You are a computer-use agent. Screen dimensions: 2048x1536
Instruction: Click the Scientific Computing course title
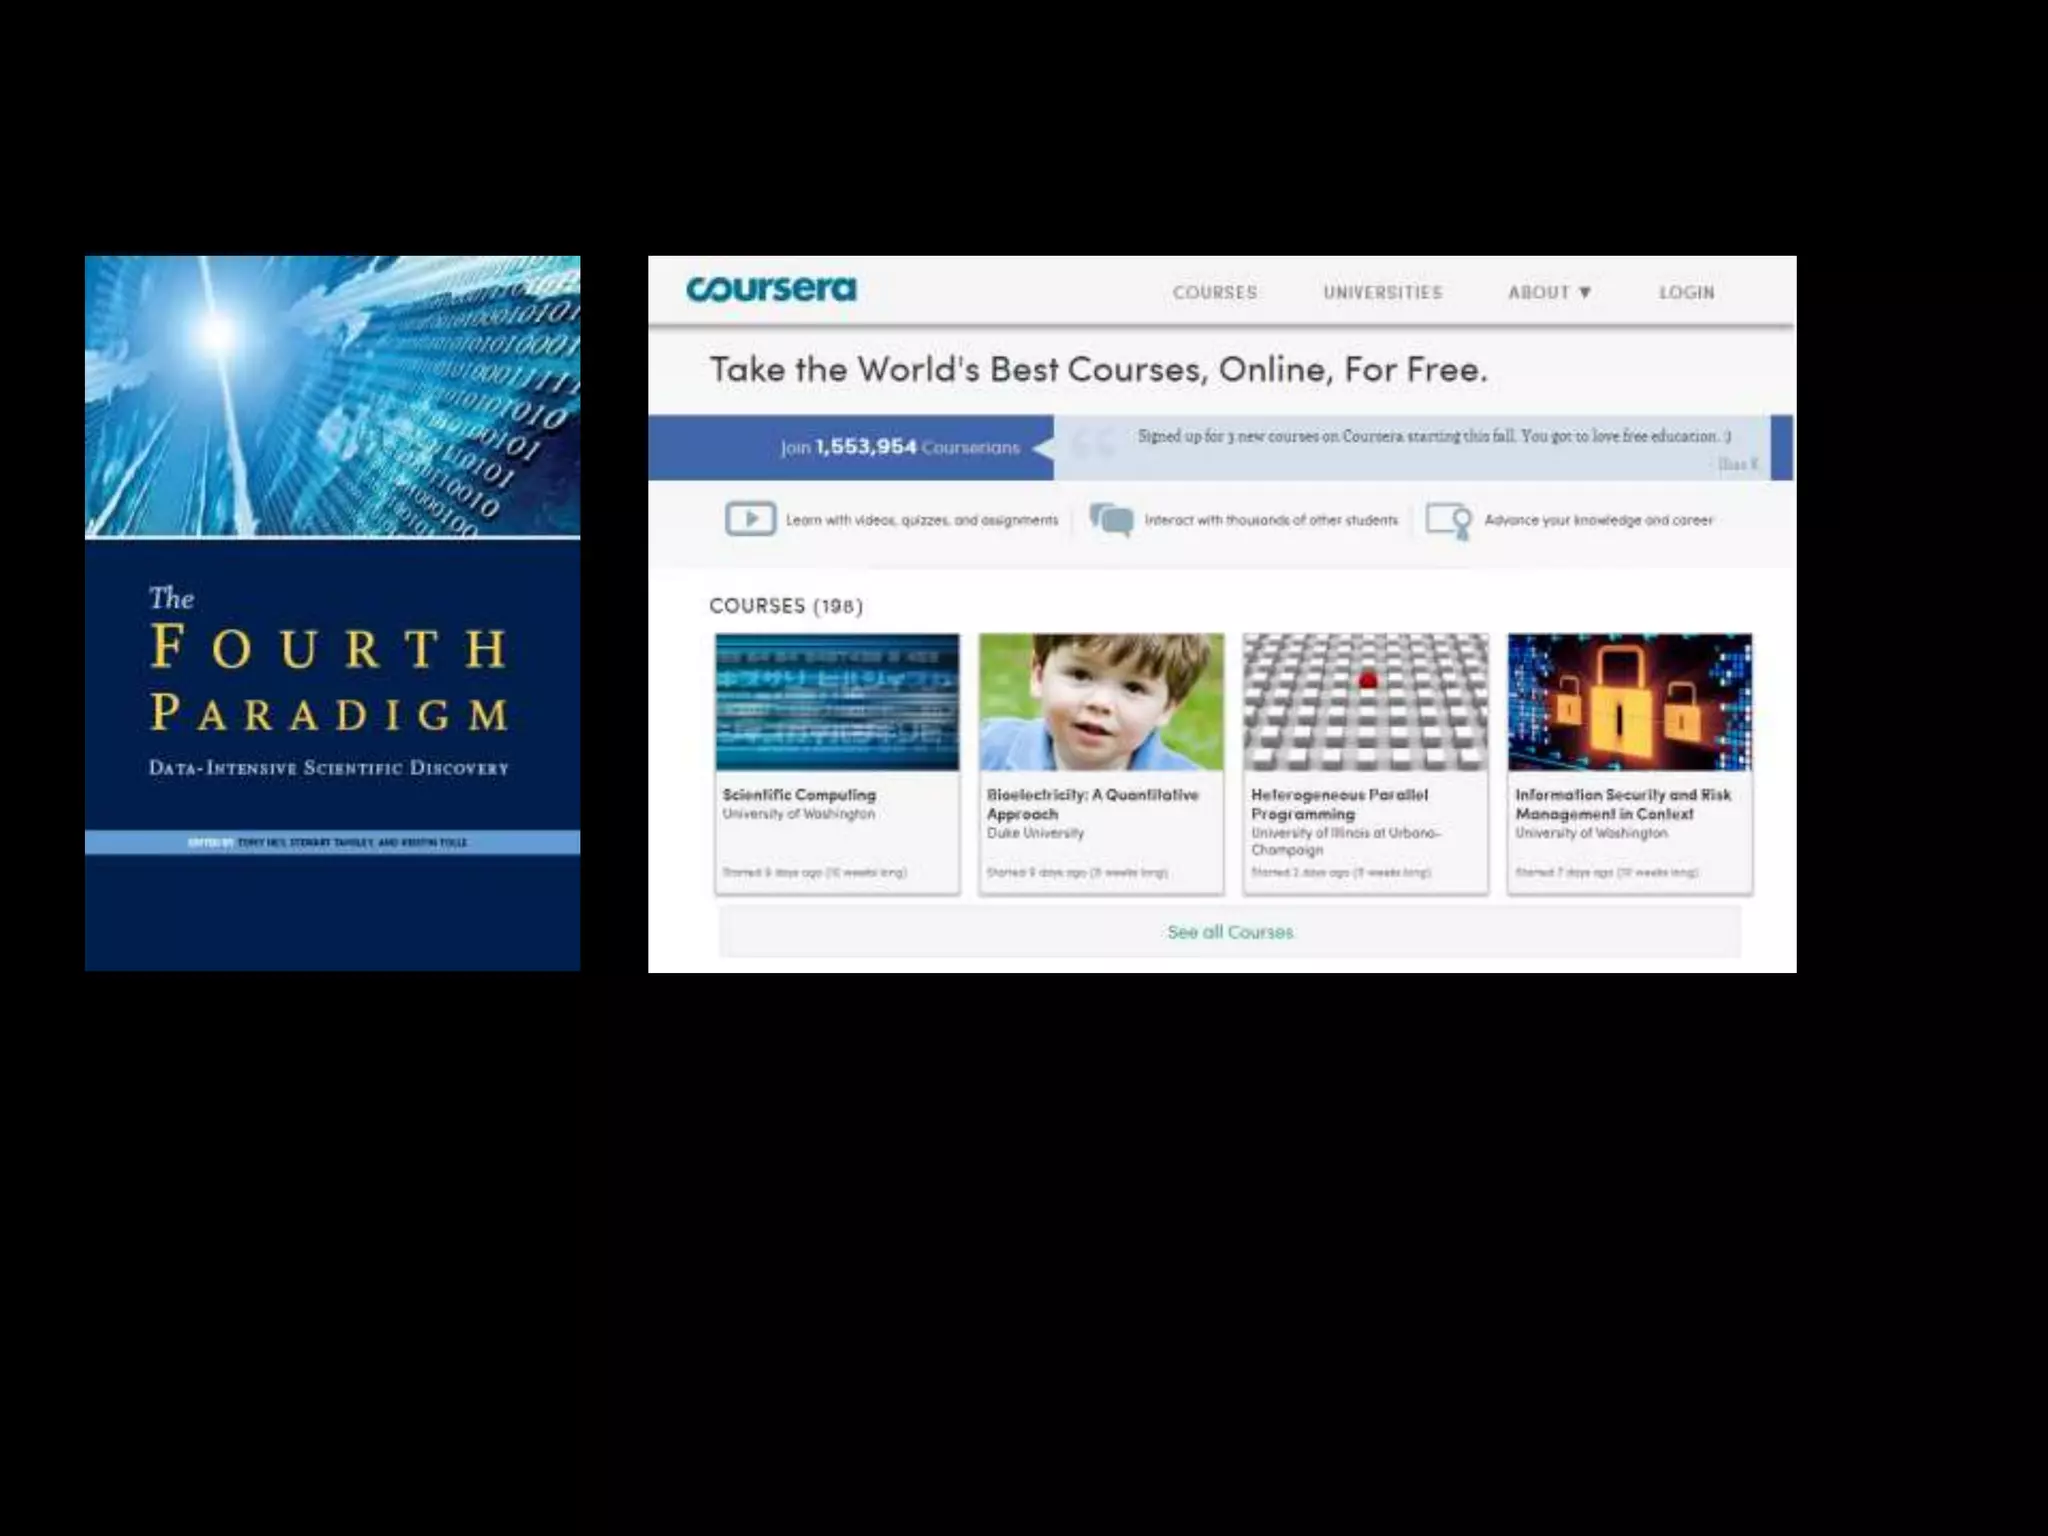tap(799, 795)
